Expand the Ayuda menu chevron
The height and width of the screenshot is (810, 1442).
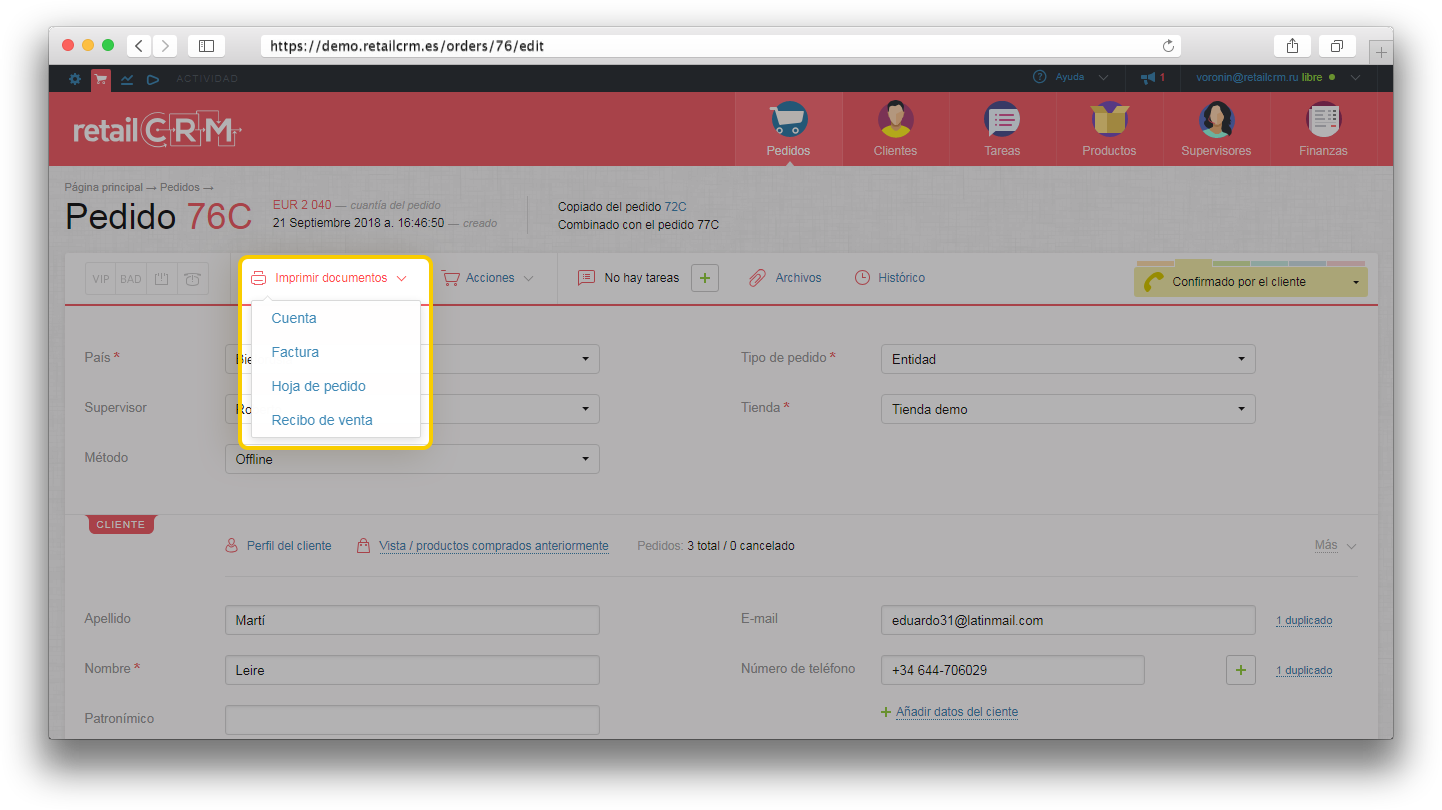pyautogui.click(x=1104, y=77)
